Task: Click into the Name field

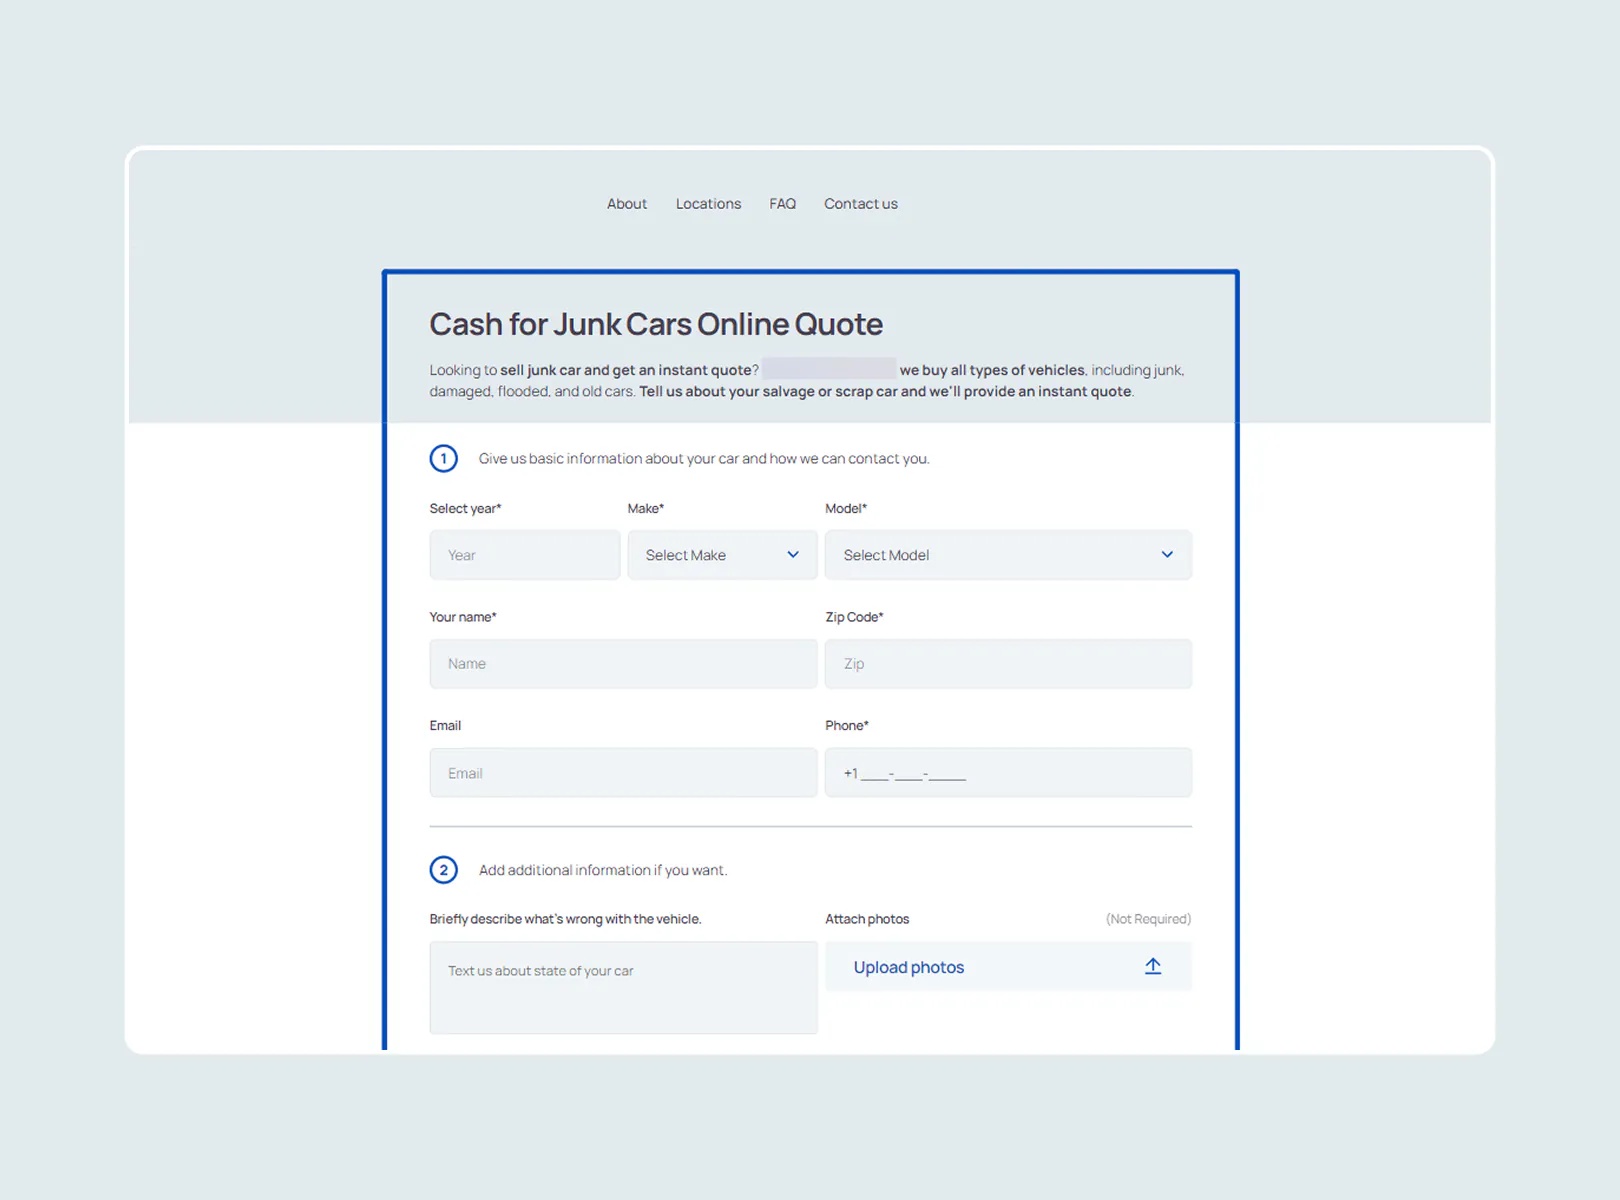Action: pyautogui.click(x=623, y=664)
